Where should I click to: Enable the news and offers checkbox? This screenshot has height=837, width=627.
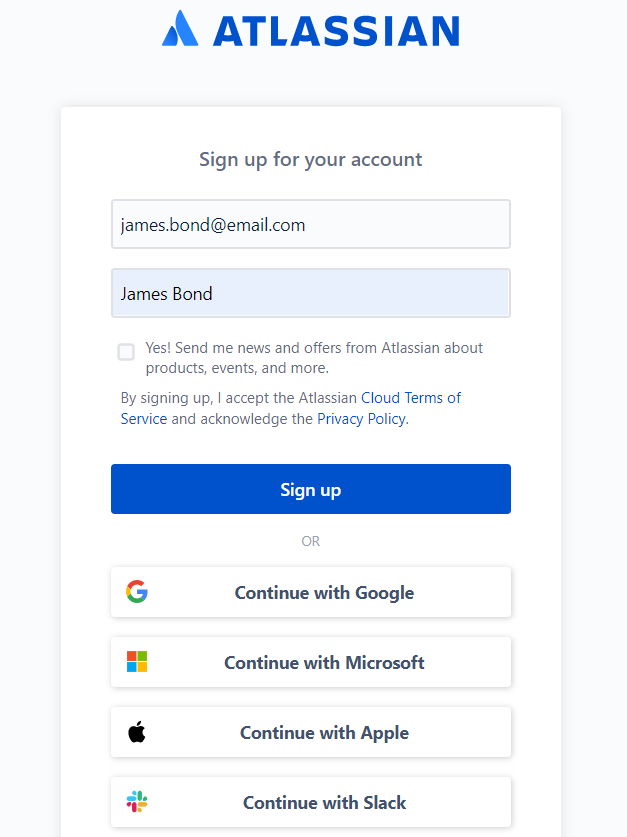tap(126, 352)
